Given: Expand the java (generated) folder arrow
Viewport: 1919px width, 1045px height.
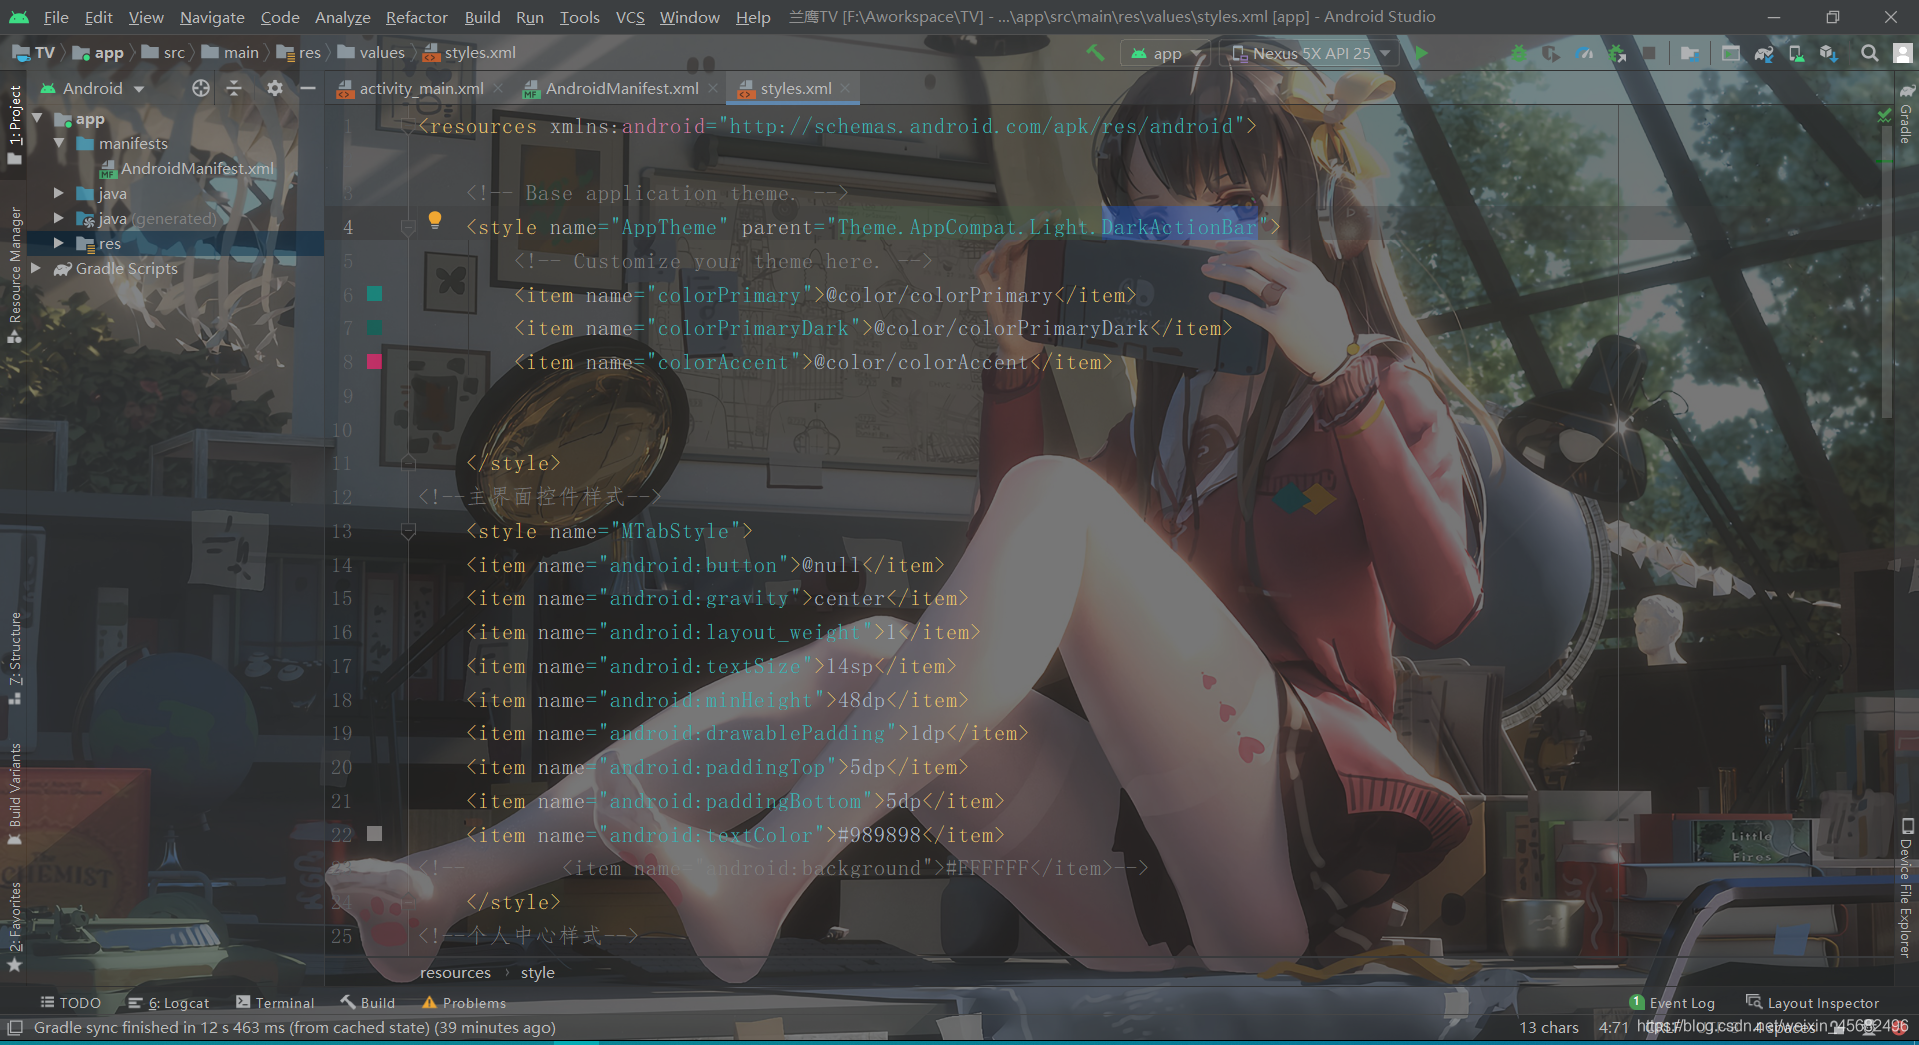Looking at the screenshot, I should click(x=59, y=218).
